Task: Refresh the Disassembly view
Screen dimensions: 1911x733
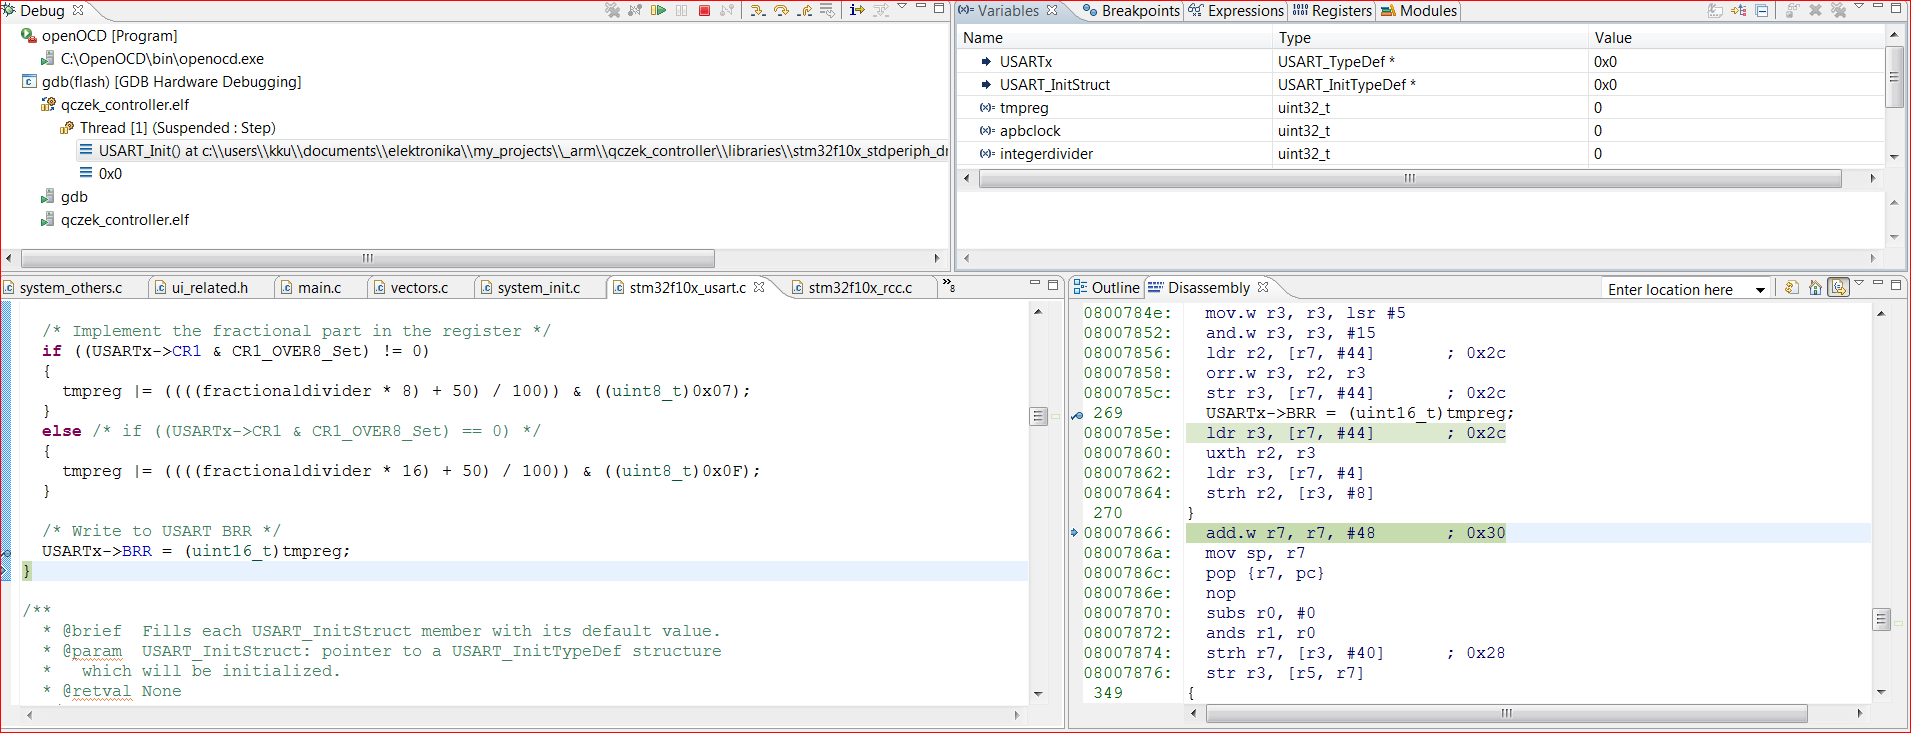Action: [1791, 288]
